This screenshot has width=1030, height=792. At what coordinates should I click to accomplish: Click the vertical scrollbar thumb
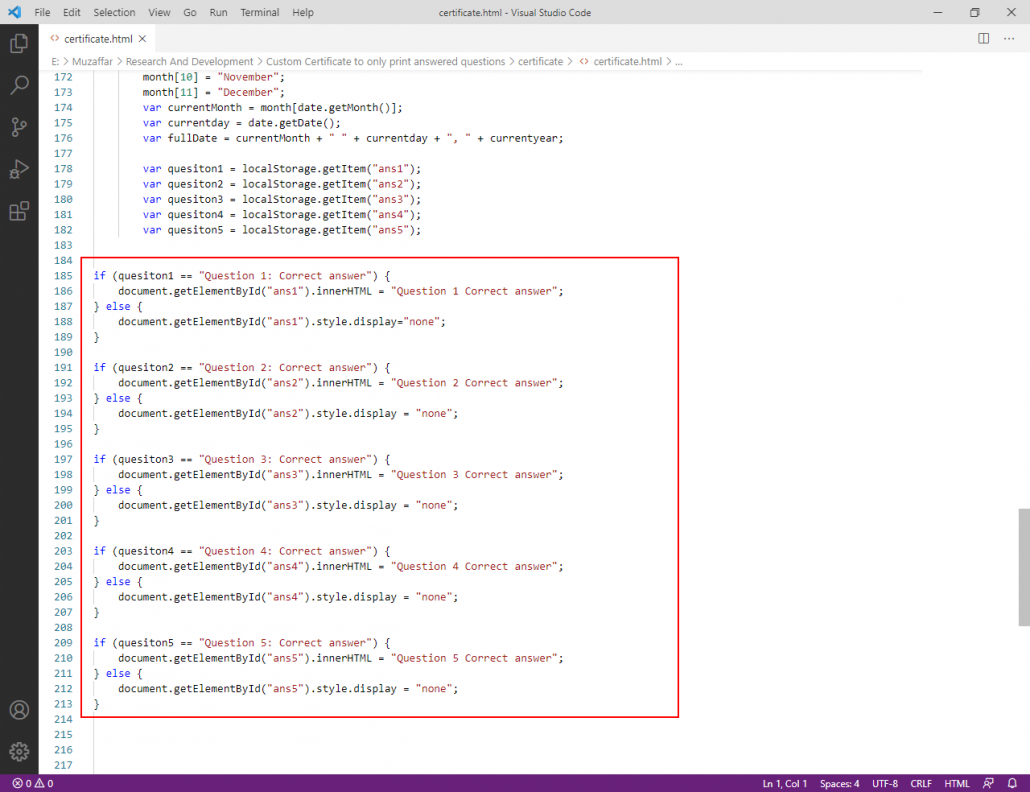pyautogui.click(x=1024, y=566)
